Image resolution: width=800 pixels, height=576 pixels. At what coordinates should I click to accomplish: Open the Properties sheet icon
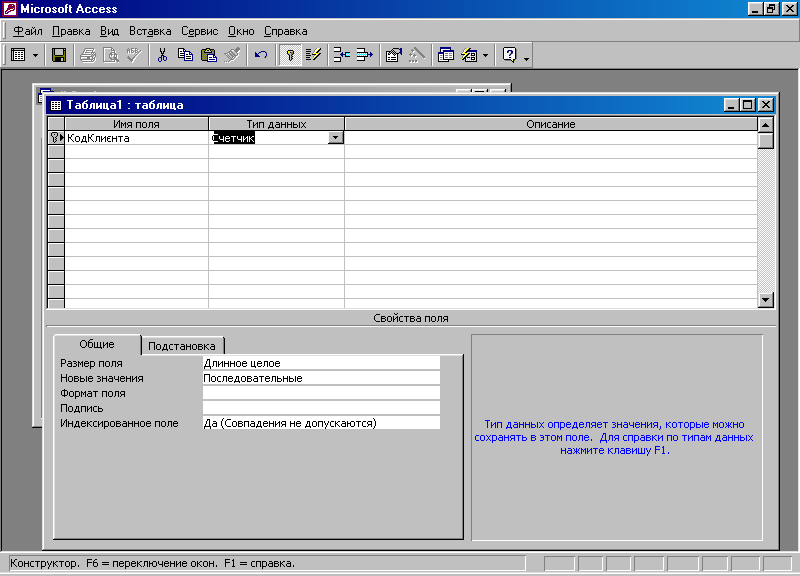point(393,55)
